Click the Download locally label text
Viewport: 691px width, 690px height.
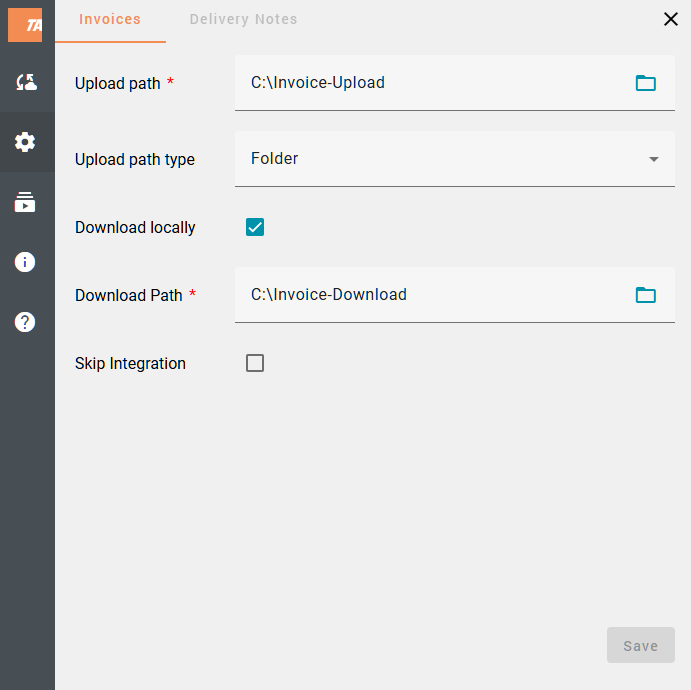tap(135, 228)
